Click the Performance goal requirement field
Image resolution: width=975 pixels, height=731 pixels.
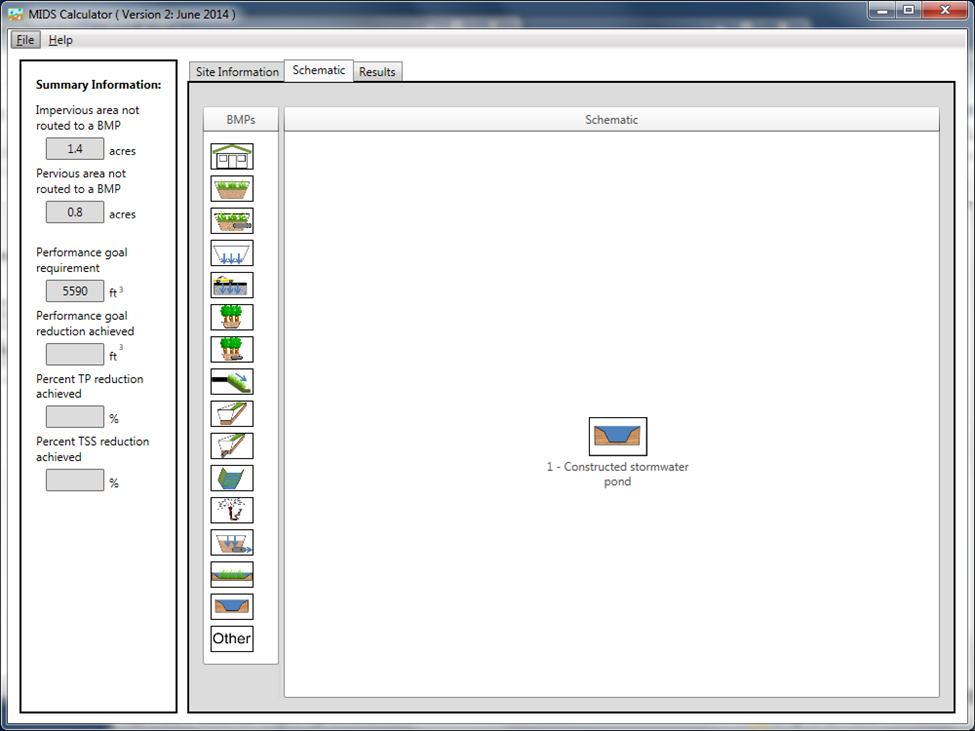click(x=75, y=291)
